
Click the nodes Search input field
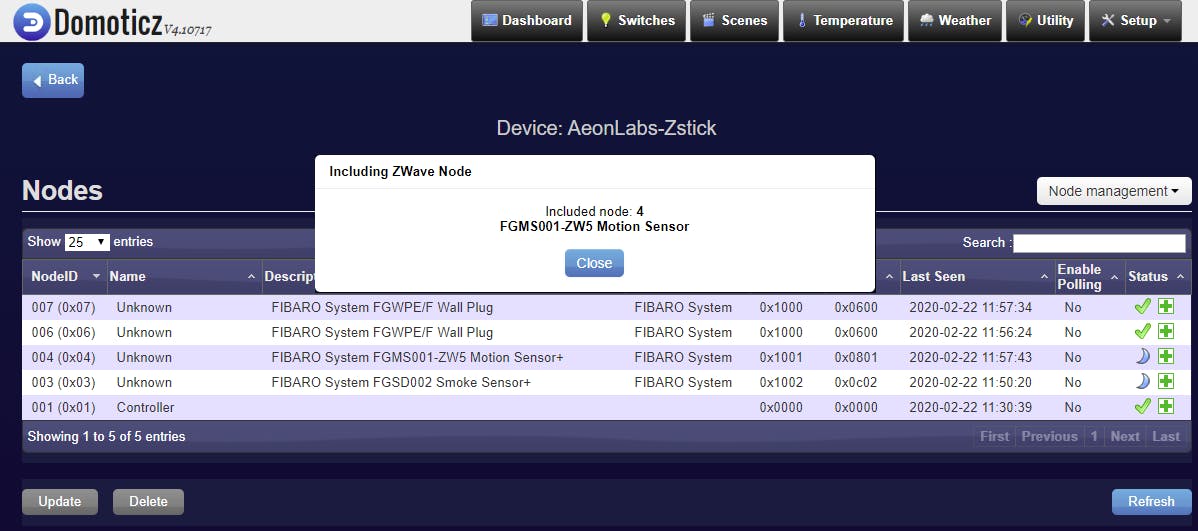coord(1099,243)
